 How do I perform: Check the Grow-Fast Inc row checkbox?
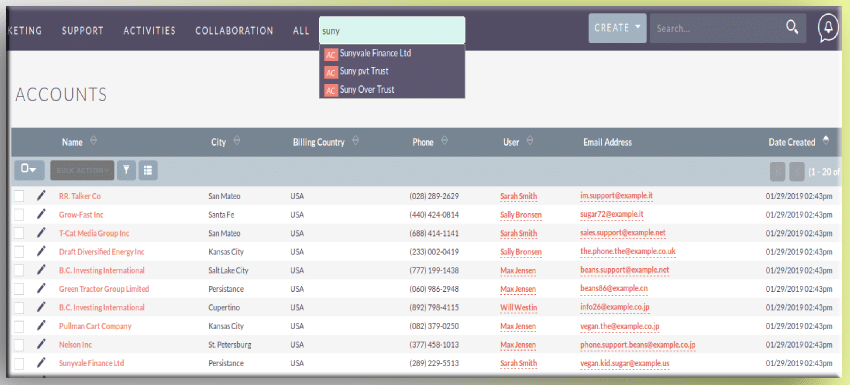point(19,215)
